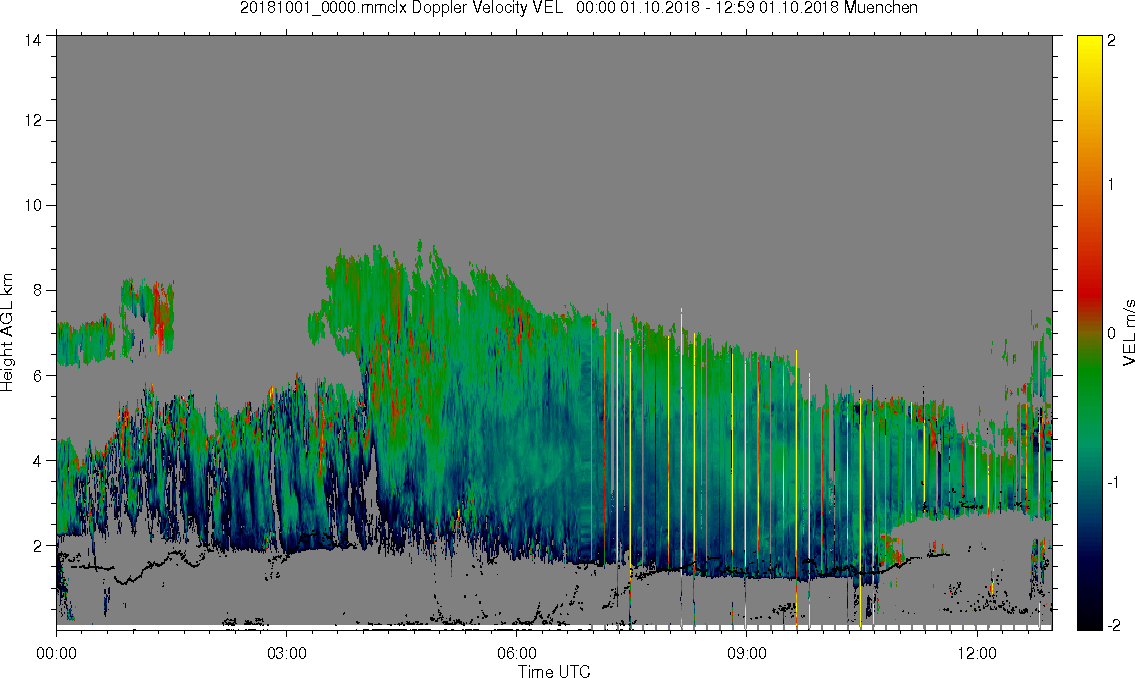The width and height of the screenshot is (1135, 678).
Task: Click the colorbar '0' value label
Action: pyautogui.click(x=1111, y=334)
